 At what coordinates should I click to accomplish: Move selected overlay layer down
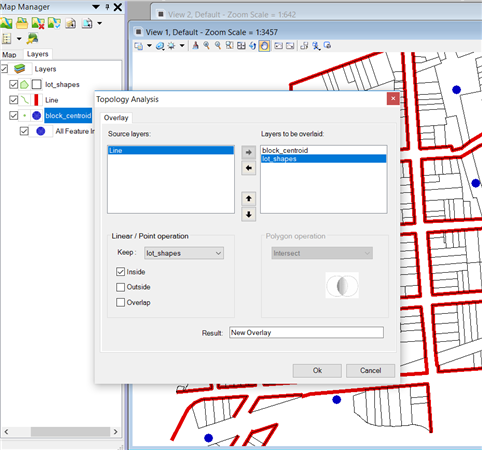[248, 214]
